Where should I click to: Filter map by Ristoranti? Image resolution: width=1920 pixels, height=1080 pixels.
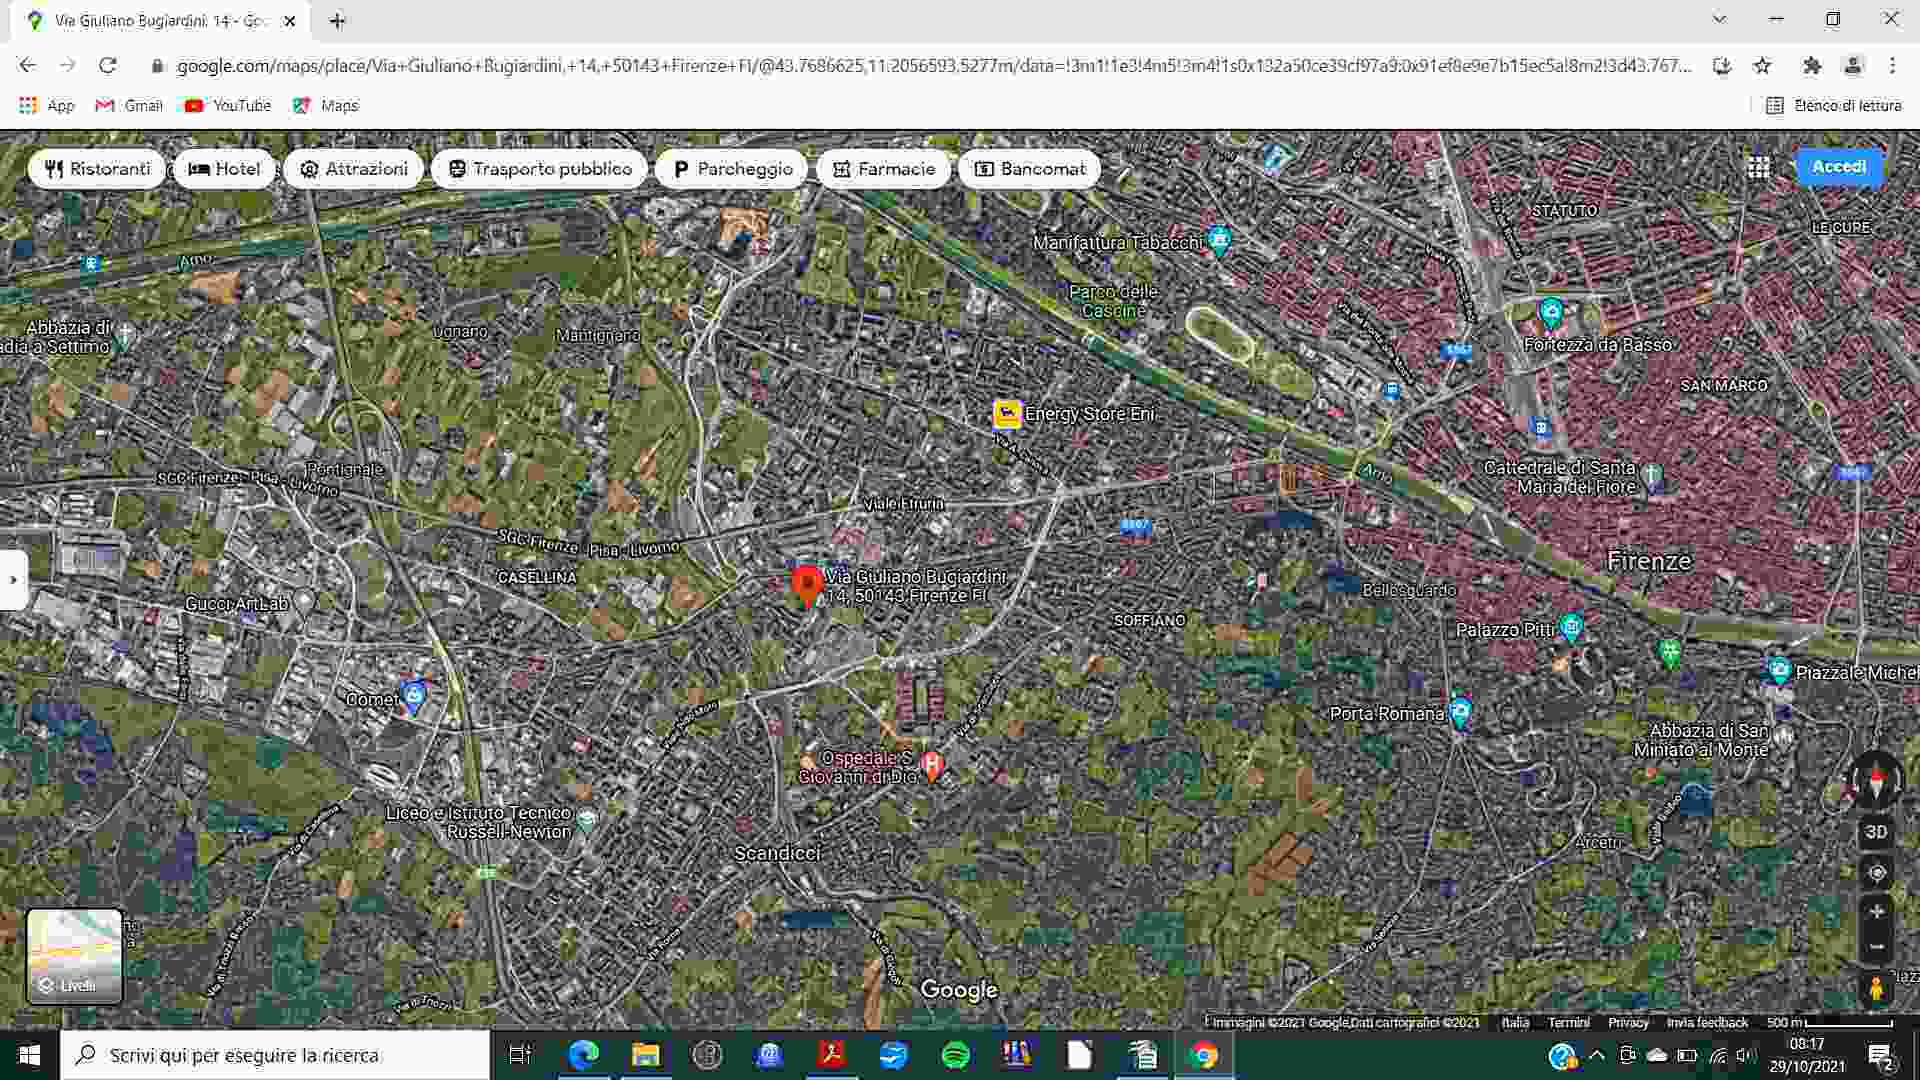tap(98, 169)
